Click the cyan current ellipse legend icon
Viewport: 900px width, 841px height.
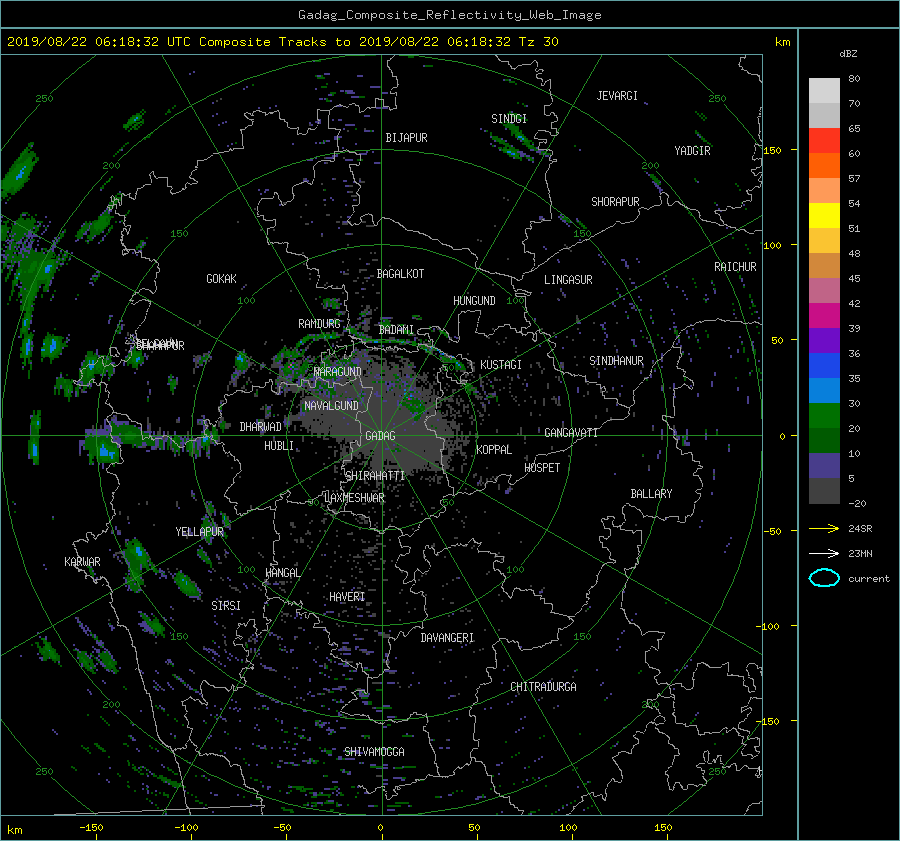tap(824, 578)
